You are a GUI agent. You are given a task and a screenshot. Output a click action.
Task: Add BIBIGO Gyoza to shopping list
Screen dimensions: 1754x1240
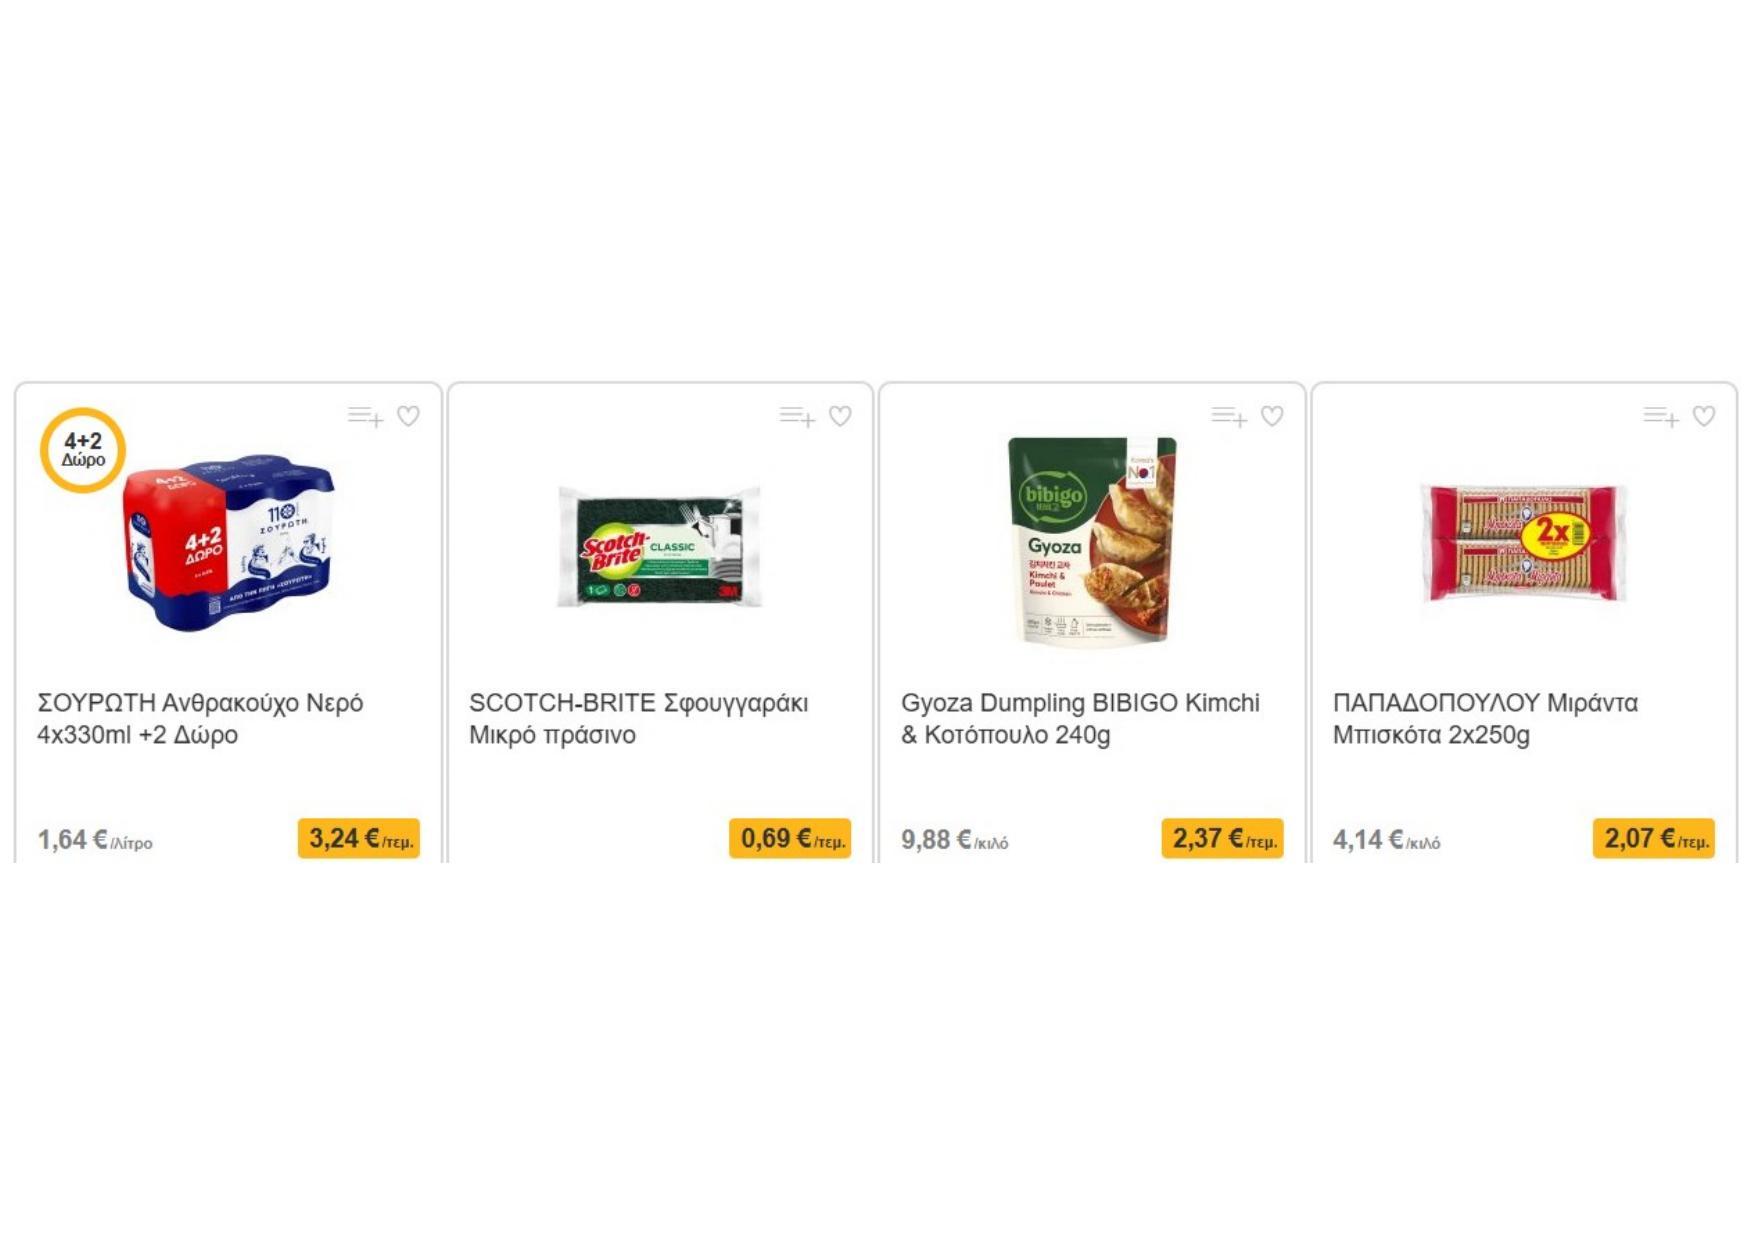1229,416
